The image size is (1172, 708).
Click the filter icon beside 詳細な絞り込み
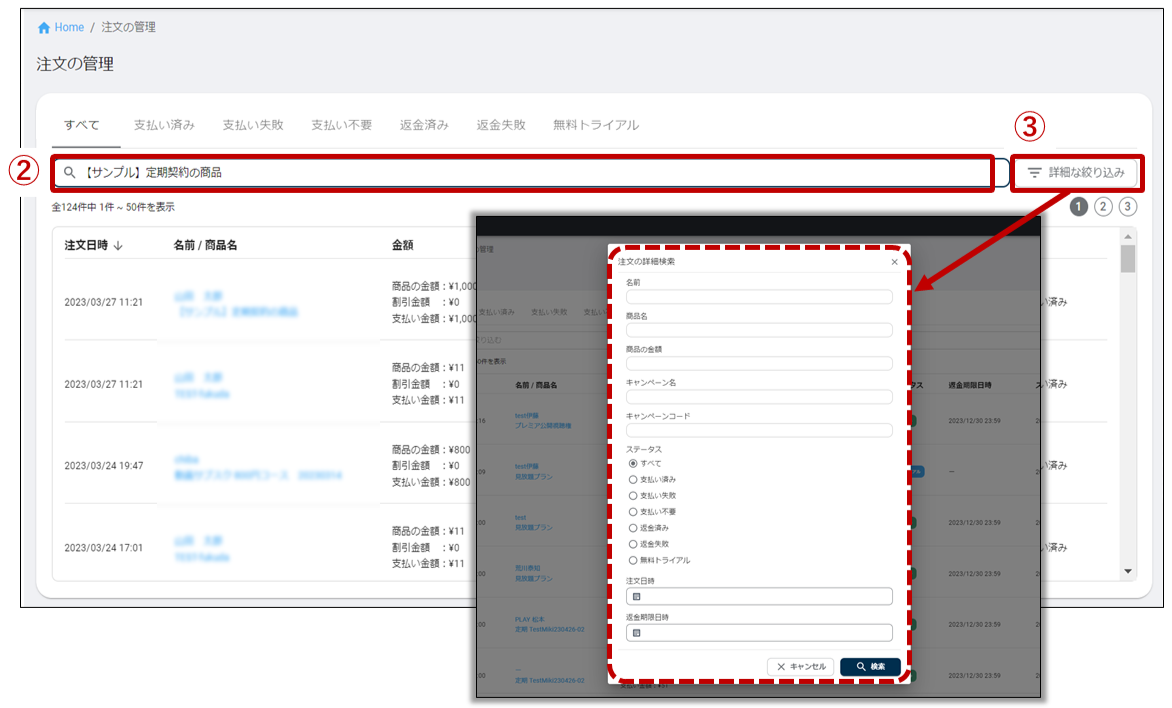point(1035,173)
